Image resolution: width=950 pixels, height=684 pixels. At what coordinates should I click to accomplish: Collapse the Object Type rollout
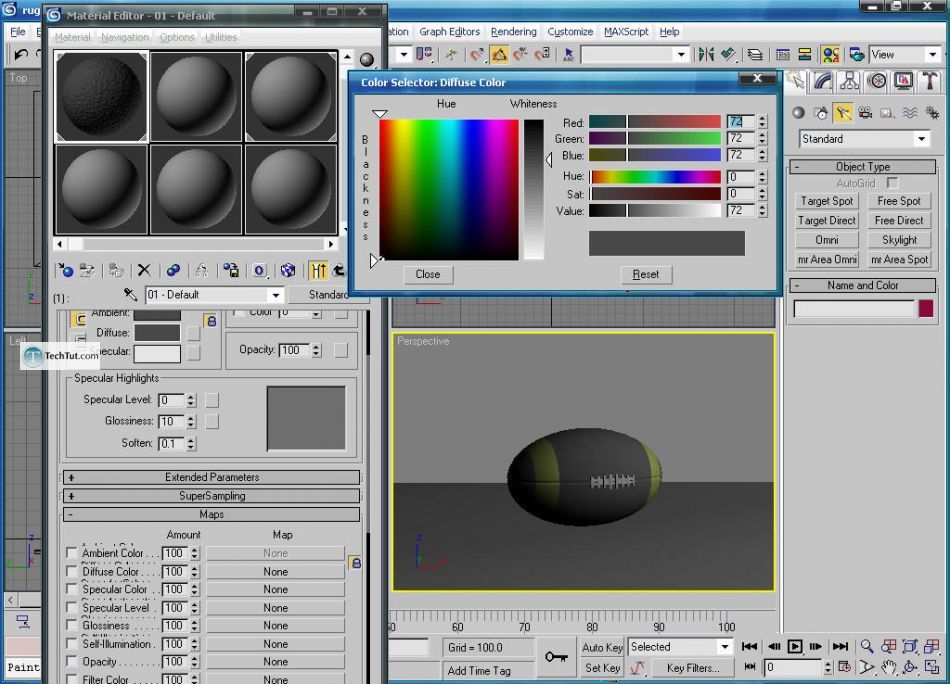[x=863, y=167]
